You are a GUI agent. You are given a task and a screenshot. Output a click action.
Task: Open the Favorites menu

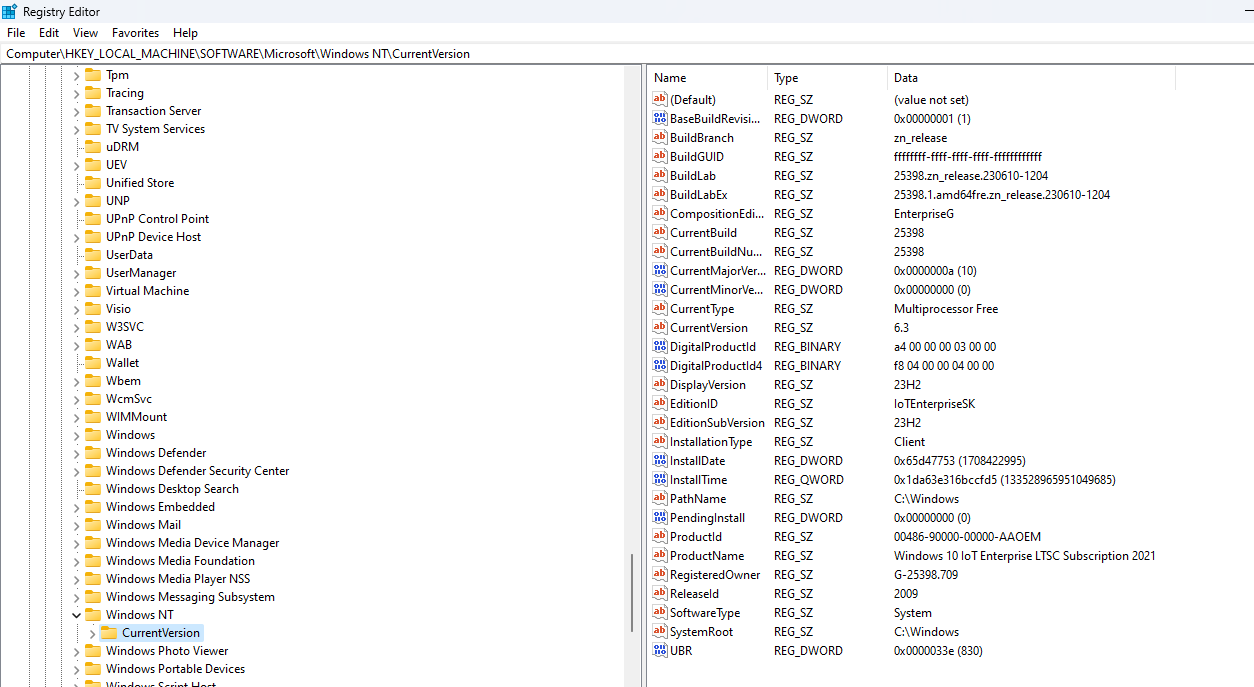pos(135,33)
